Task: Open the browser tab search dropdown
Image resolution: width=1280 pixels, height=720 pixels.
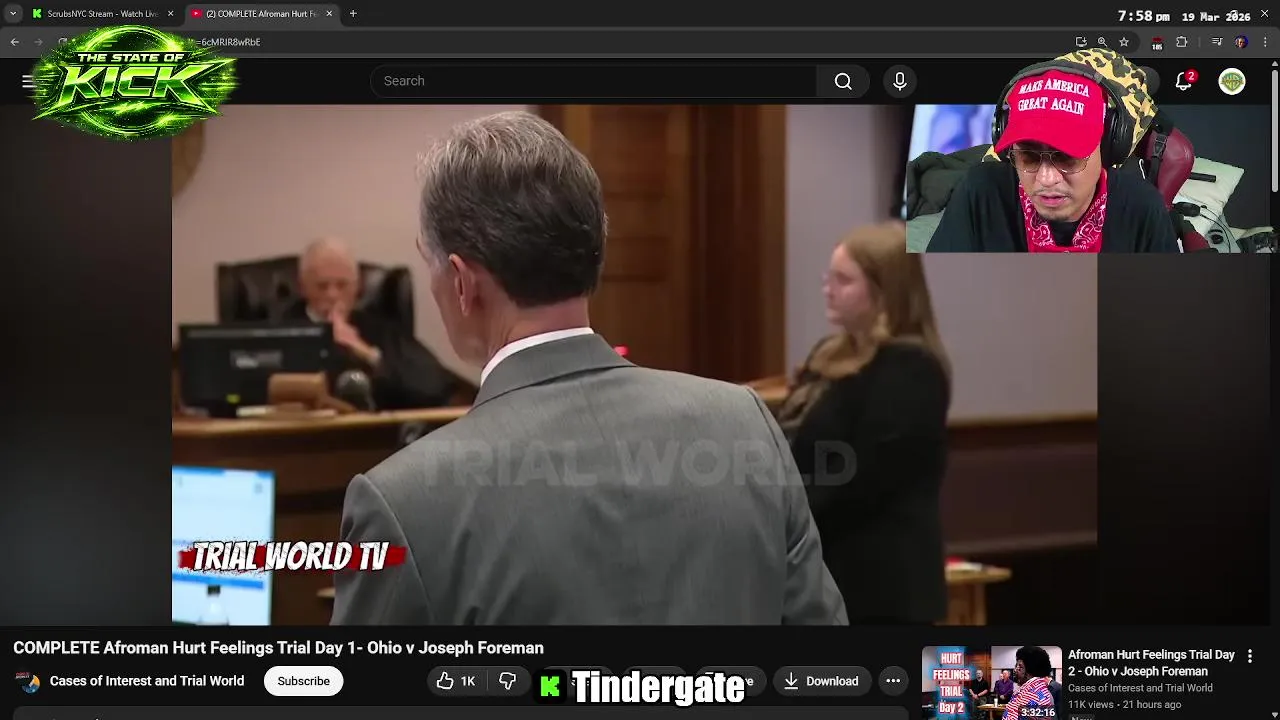Action: [x=13, y=14]
